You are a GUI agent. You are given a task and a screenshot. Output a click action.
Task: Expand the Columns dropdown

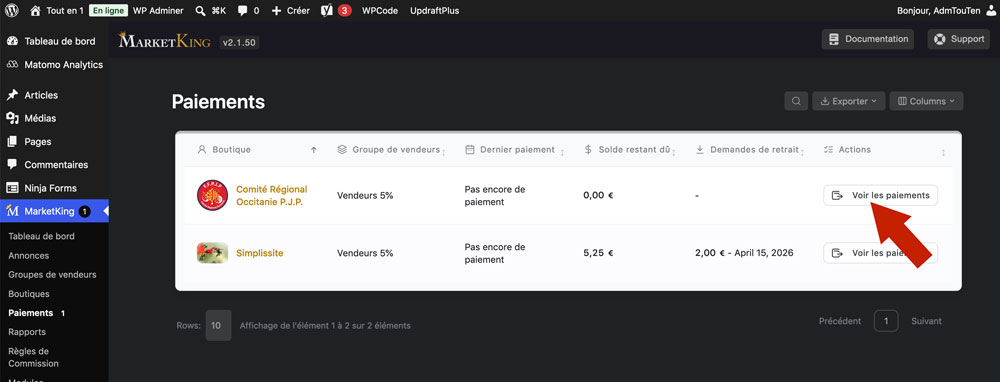pyautogui.click(x=926, y=101)
